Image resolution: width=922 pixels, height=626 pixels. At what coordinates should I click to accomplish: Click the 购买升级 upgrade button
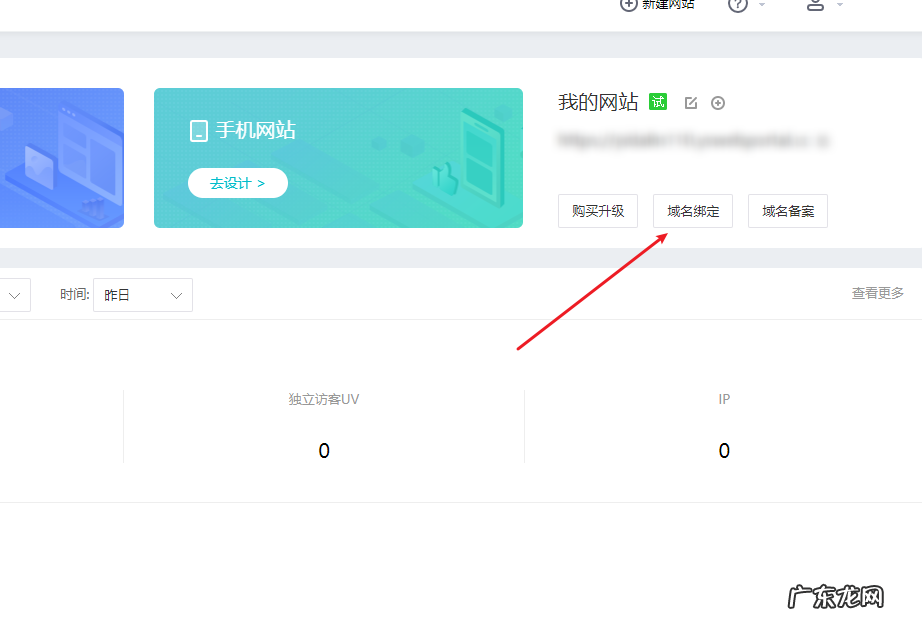click(597, 210)
